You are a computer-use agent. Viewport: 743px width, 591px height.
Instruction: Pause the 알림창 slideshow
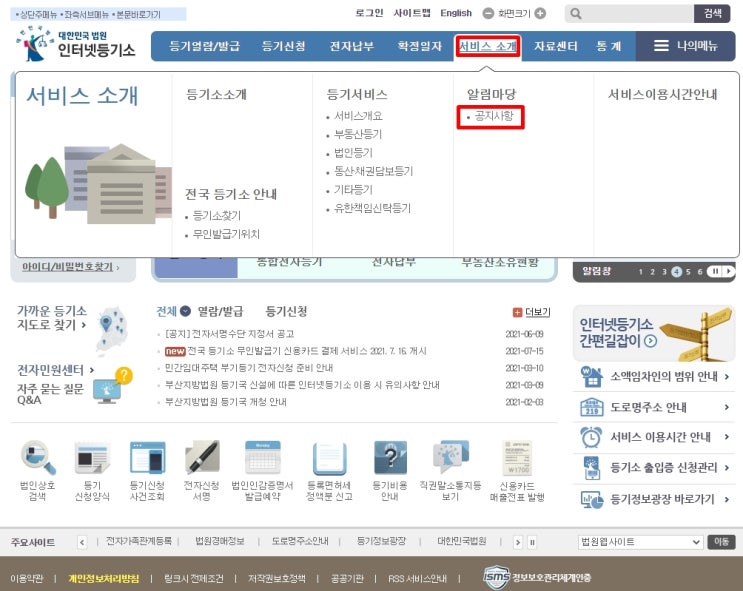(715, 272)
